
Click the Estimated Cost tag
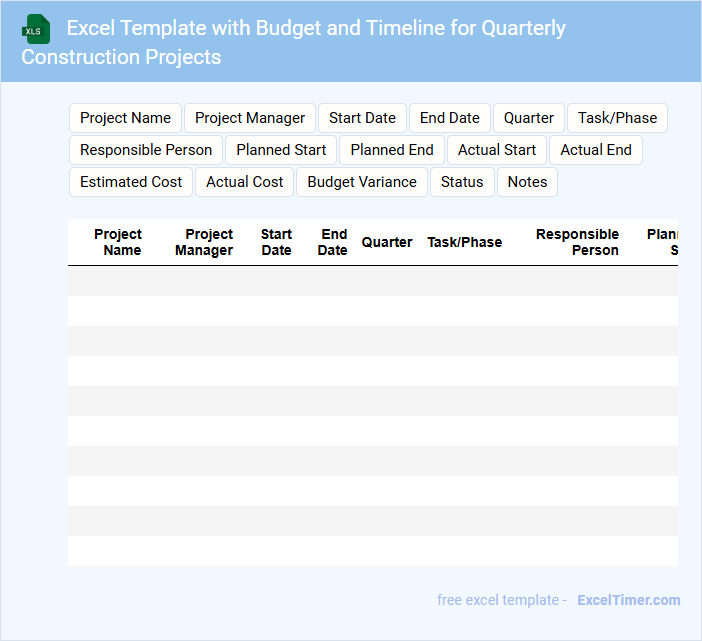coord(131,182)
